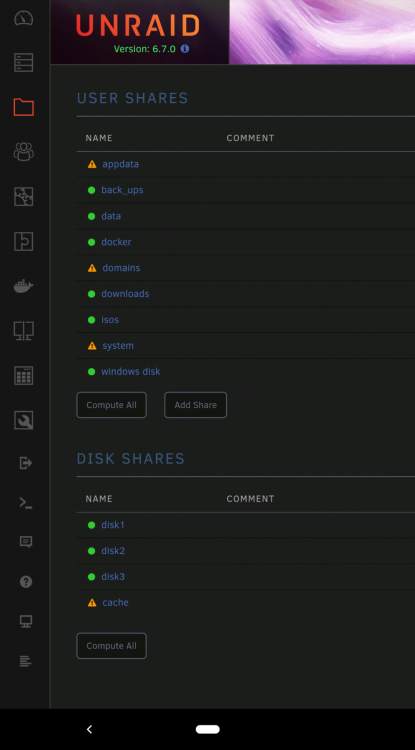Click the green status dot for disk1
Viewport: 415px width, 750px height.
(x=92, y=525)
